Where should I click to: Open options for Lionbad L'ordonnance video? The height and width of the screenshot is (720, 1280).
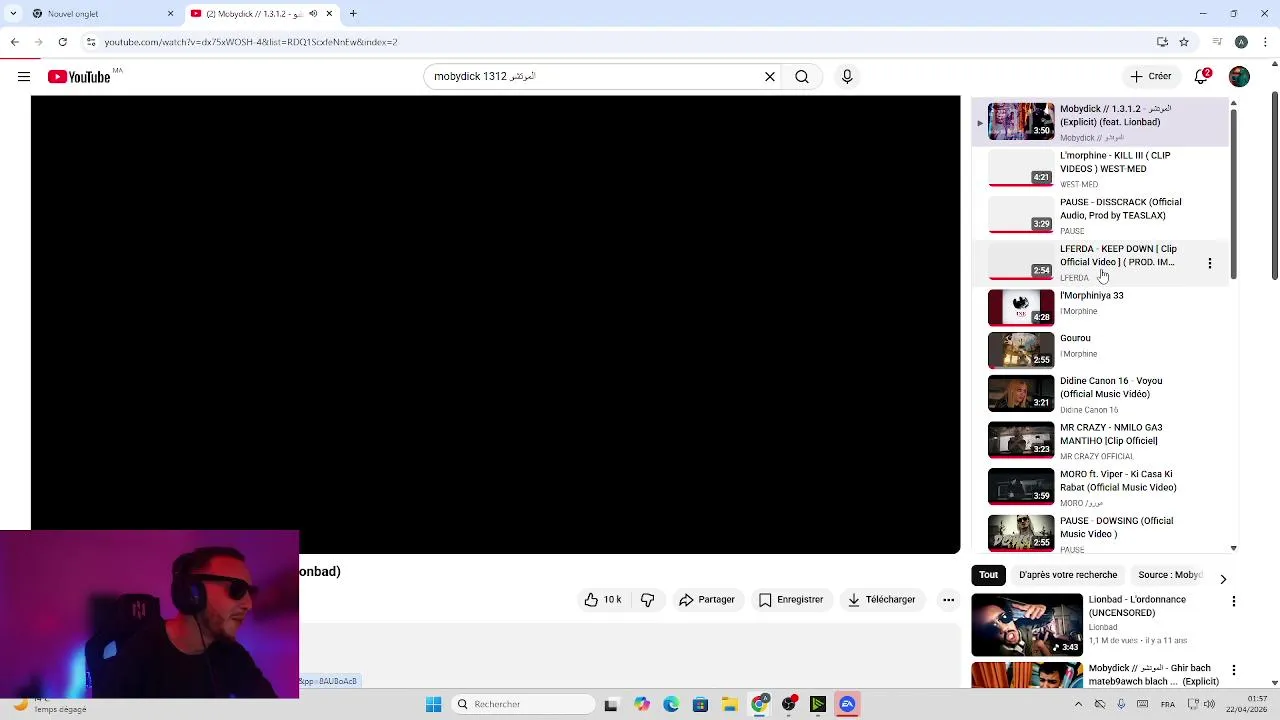click(1234, 601)
